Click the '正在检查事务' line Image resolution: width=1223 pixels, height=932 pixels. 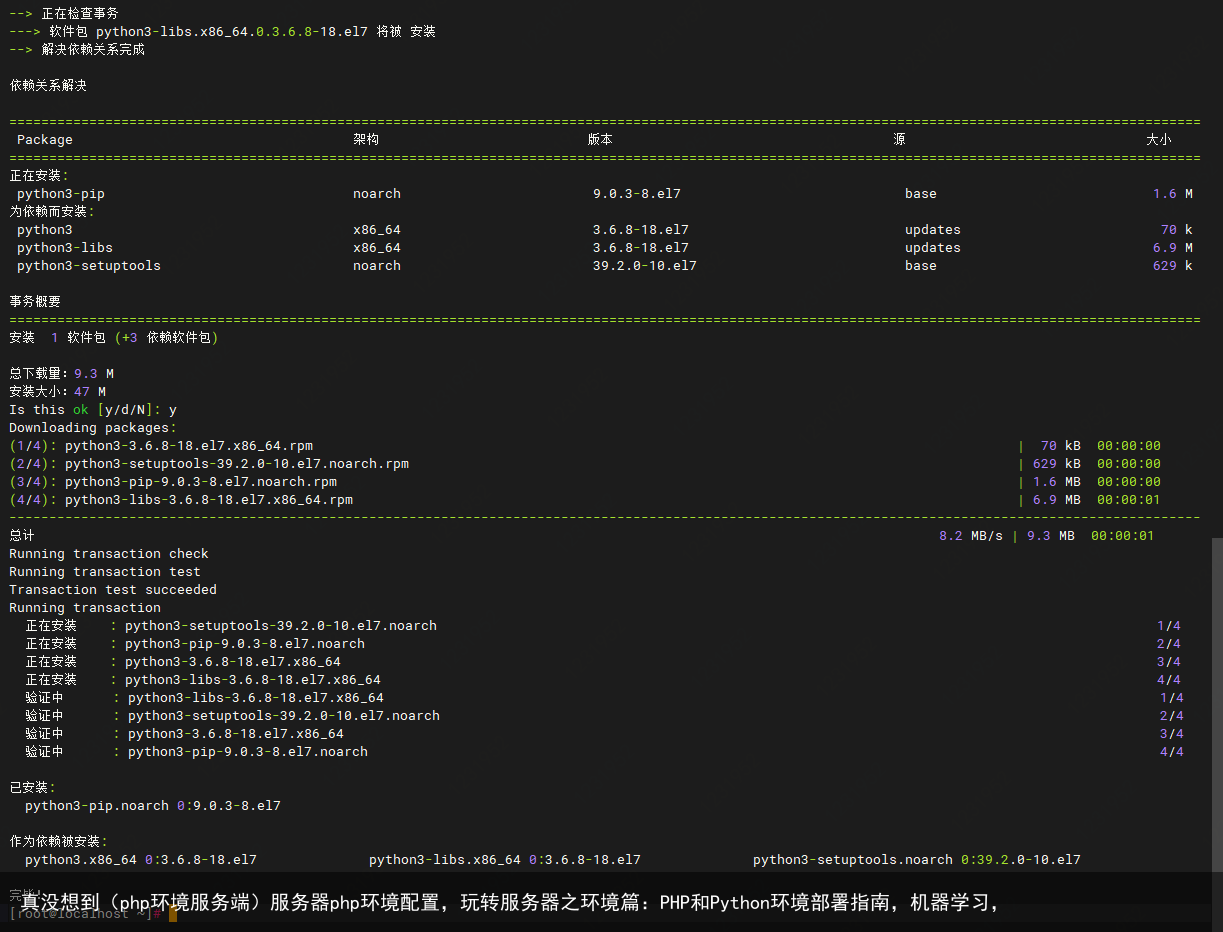pyautogui.click(x=64, y=14)
